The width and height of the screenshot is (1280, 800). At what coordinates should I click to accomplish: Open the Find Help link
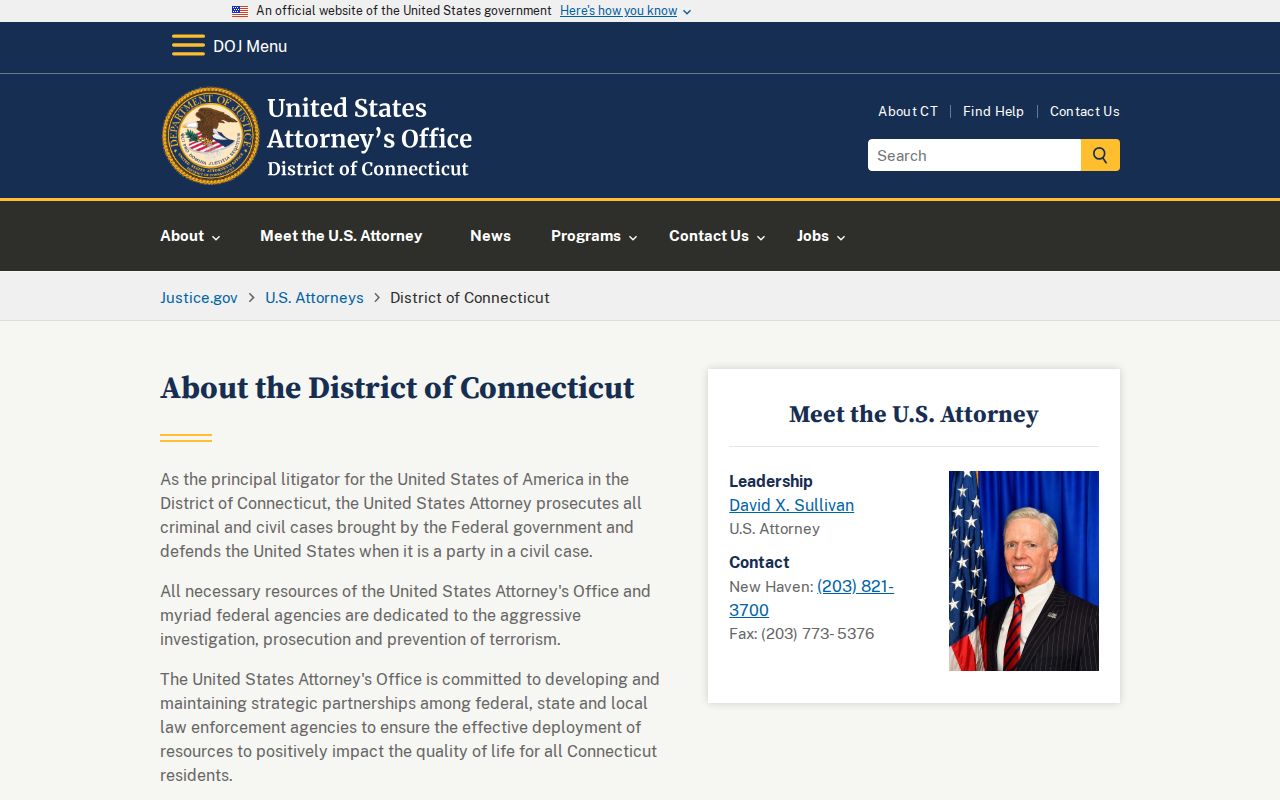(x=993, y=111)
